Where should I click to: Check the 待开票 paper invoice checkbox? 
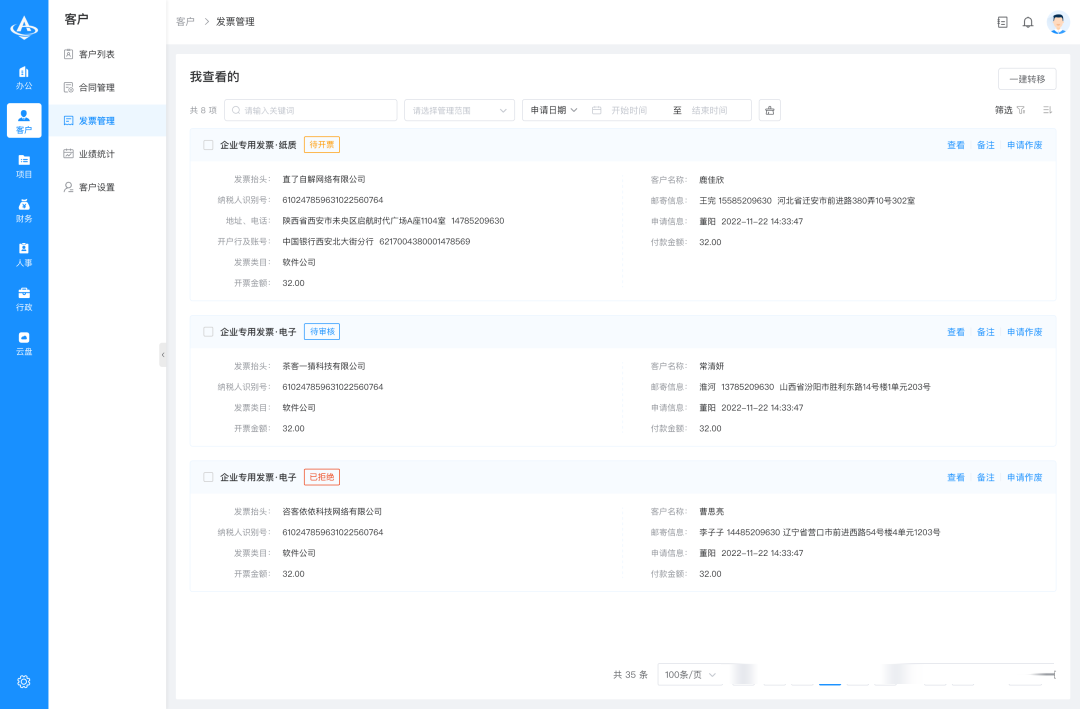[208, 145]
